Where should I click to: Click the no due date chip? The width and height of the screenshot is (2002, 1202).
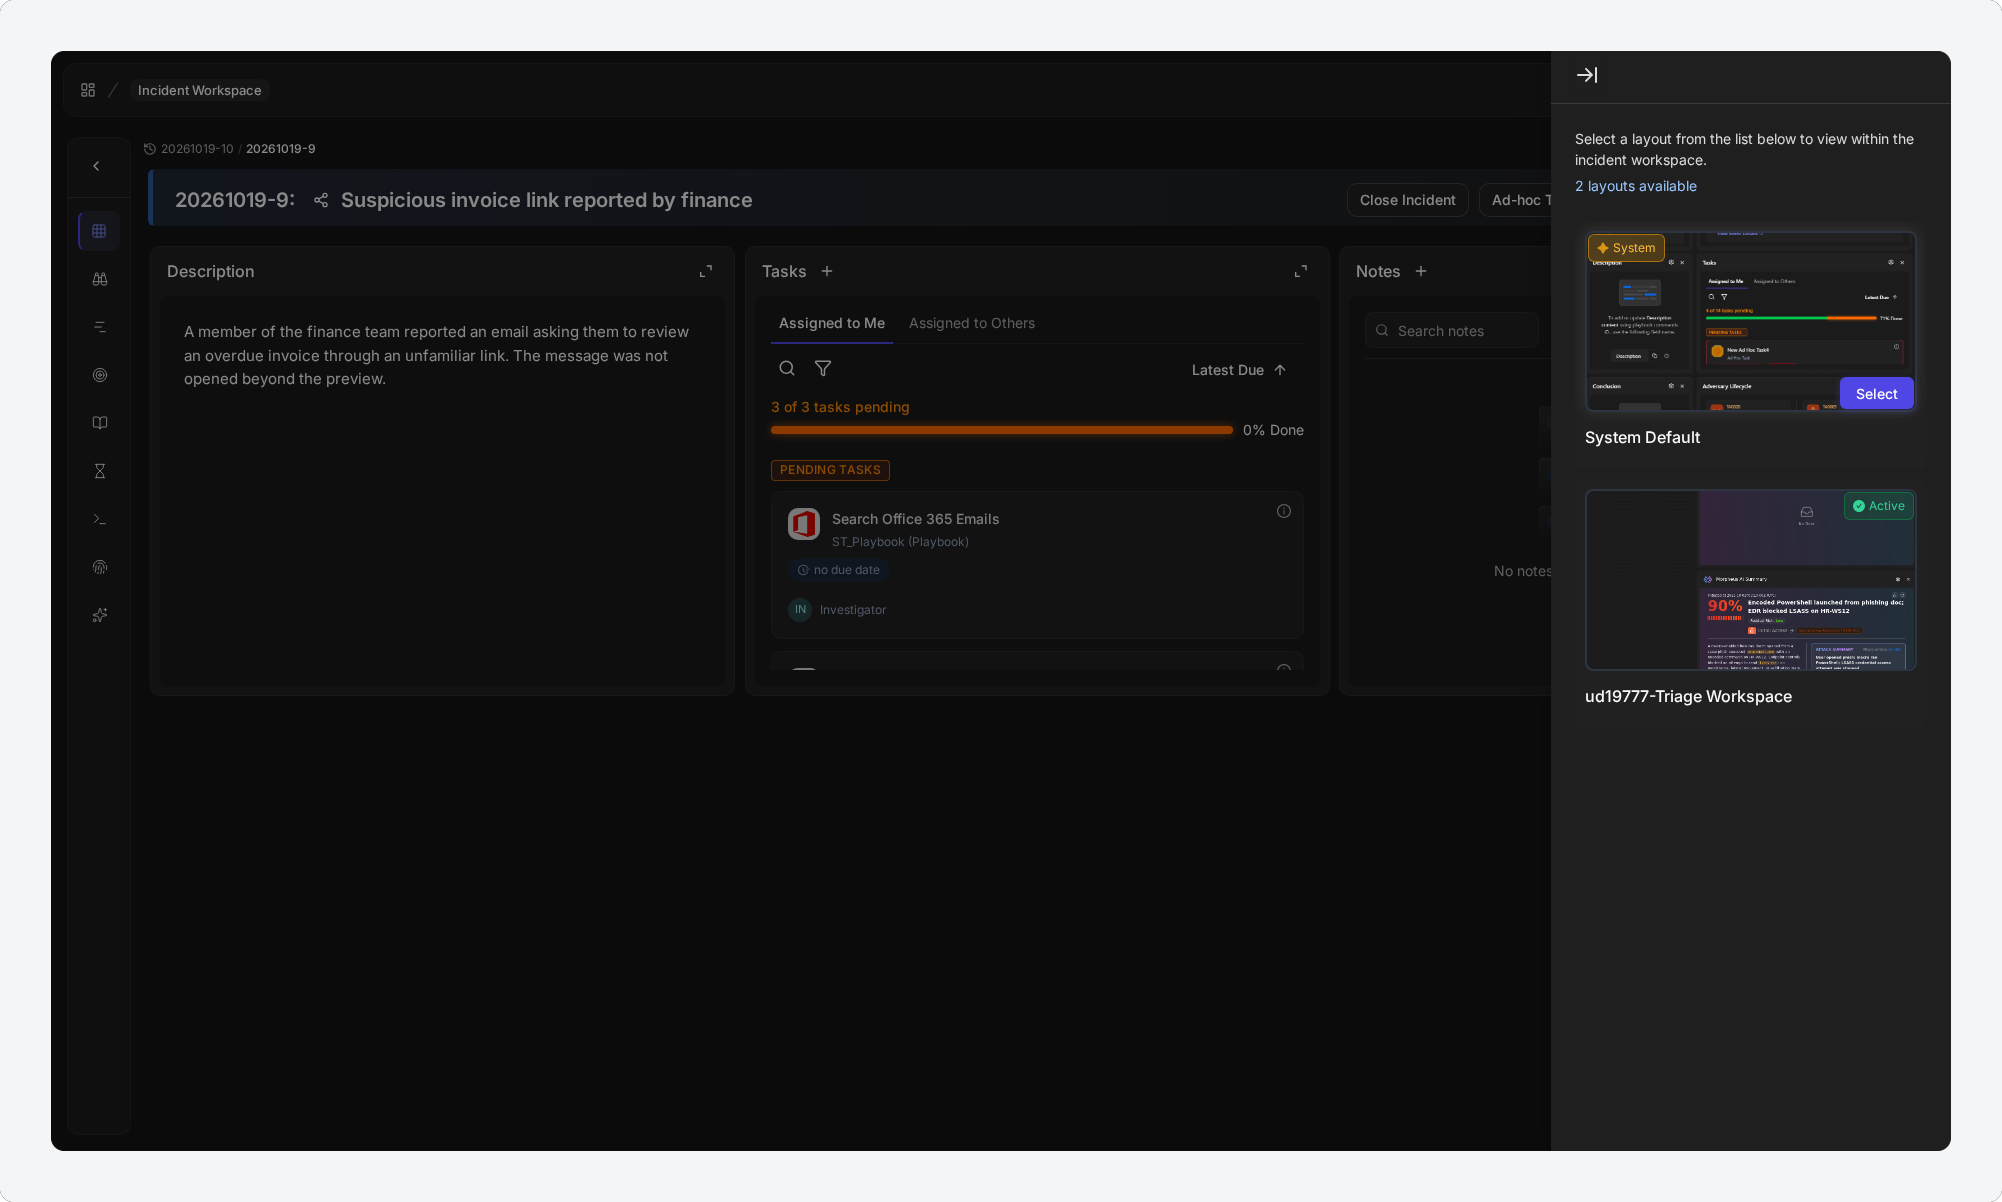coord(839,570)
